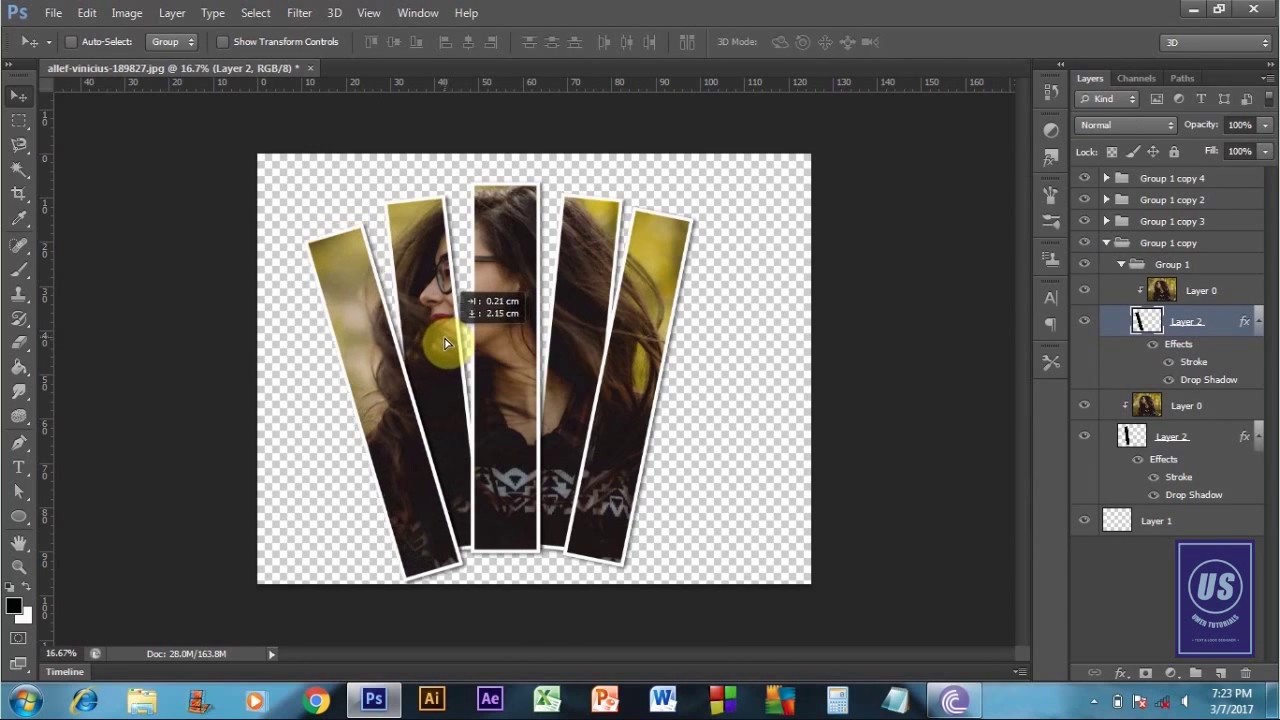Select the Hand tool
Screen dimensions: 1280x720
click(19, 542)
